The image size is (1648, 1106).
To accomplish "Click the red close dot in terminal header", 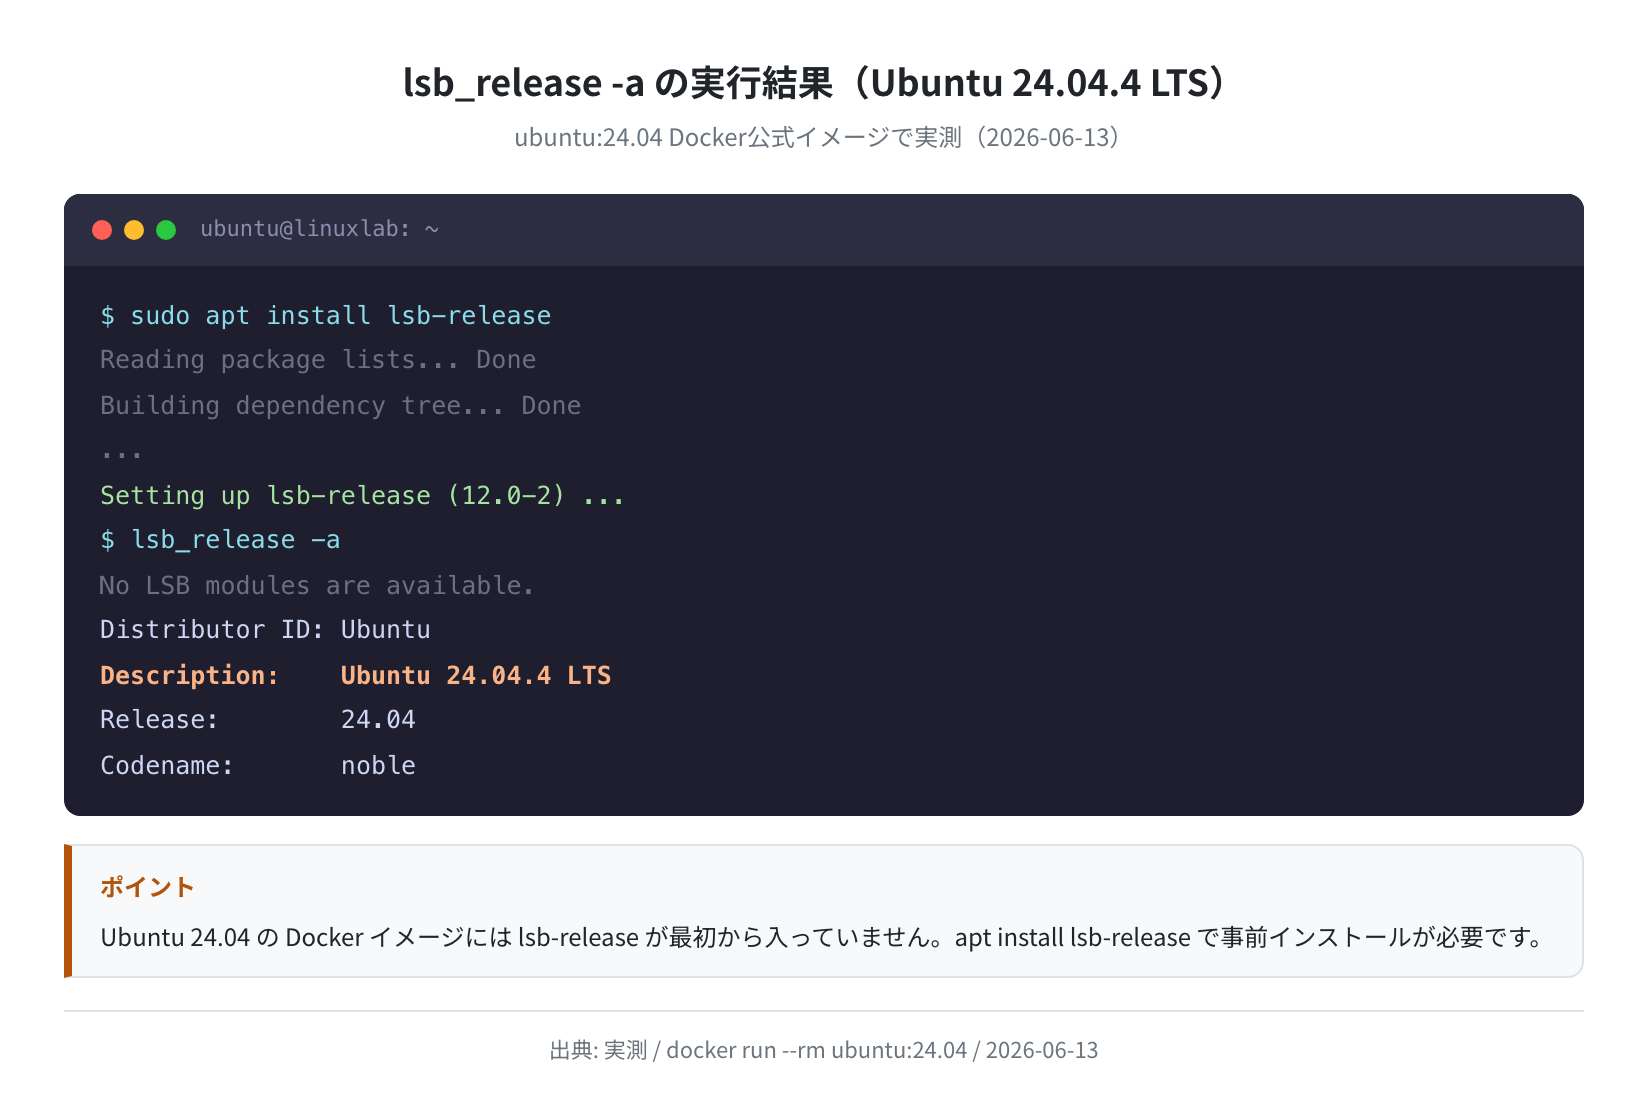I will click(102, 230).
